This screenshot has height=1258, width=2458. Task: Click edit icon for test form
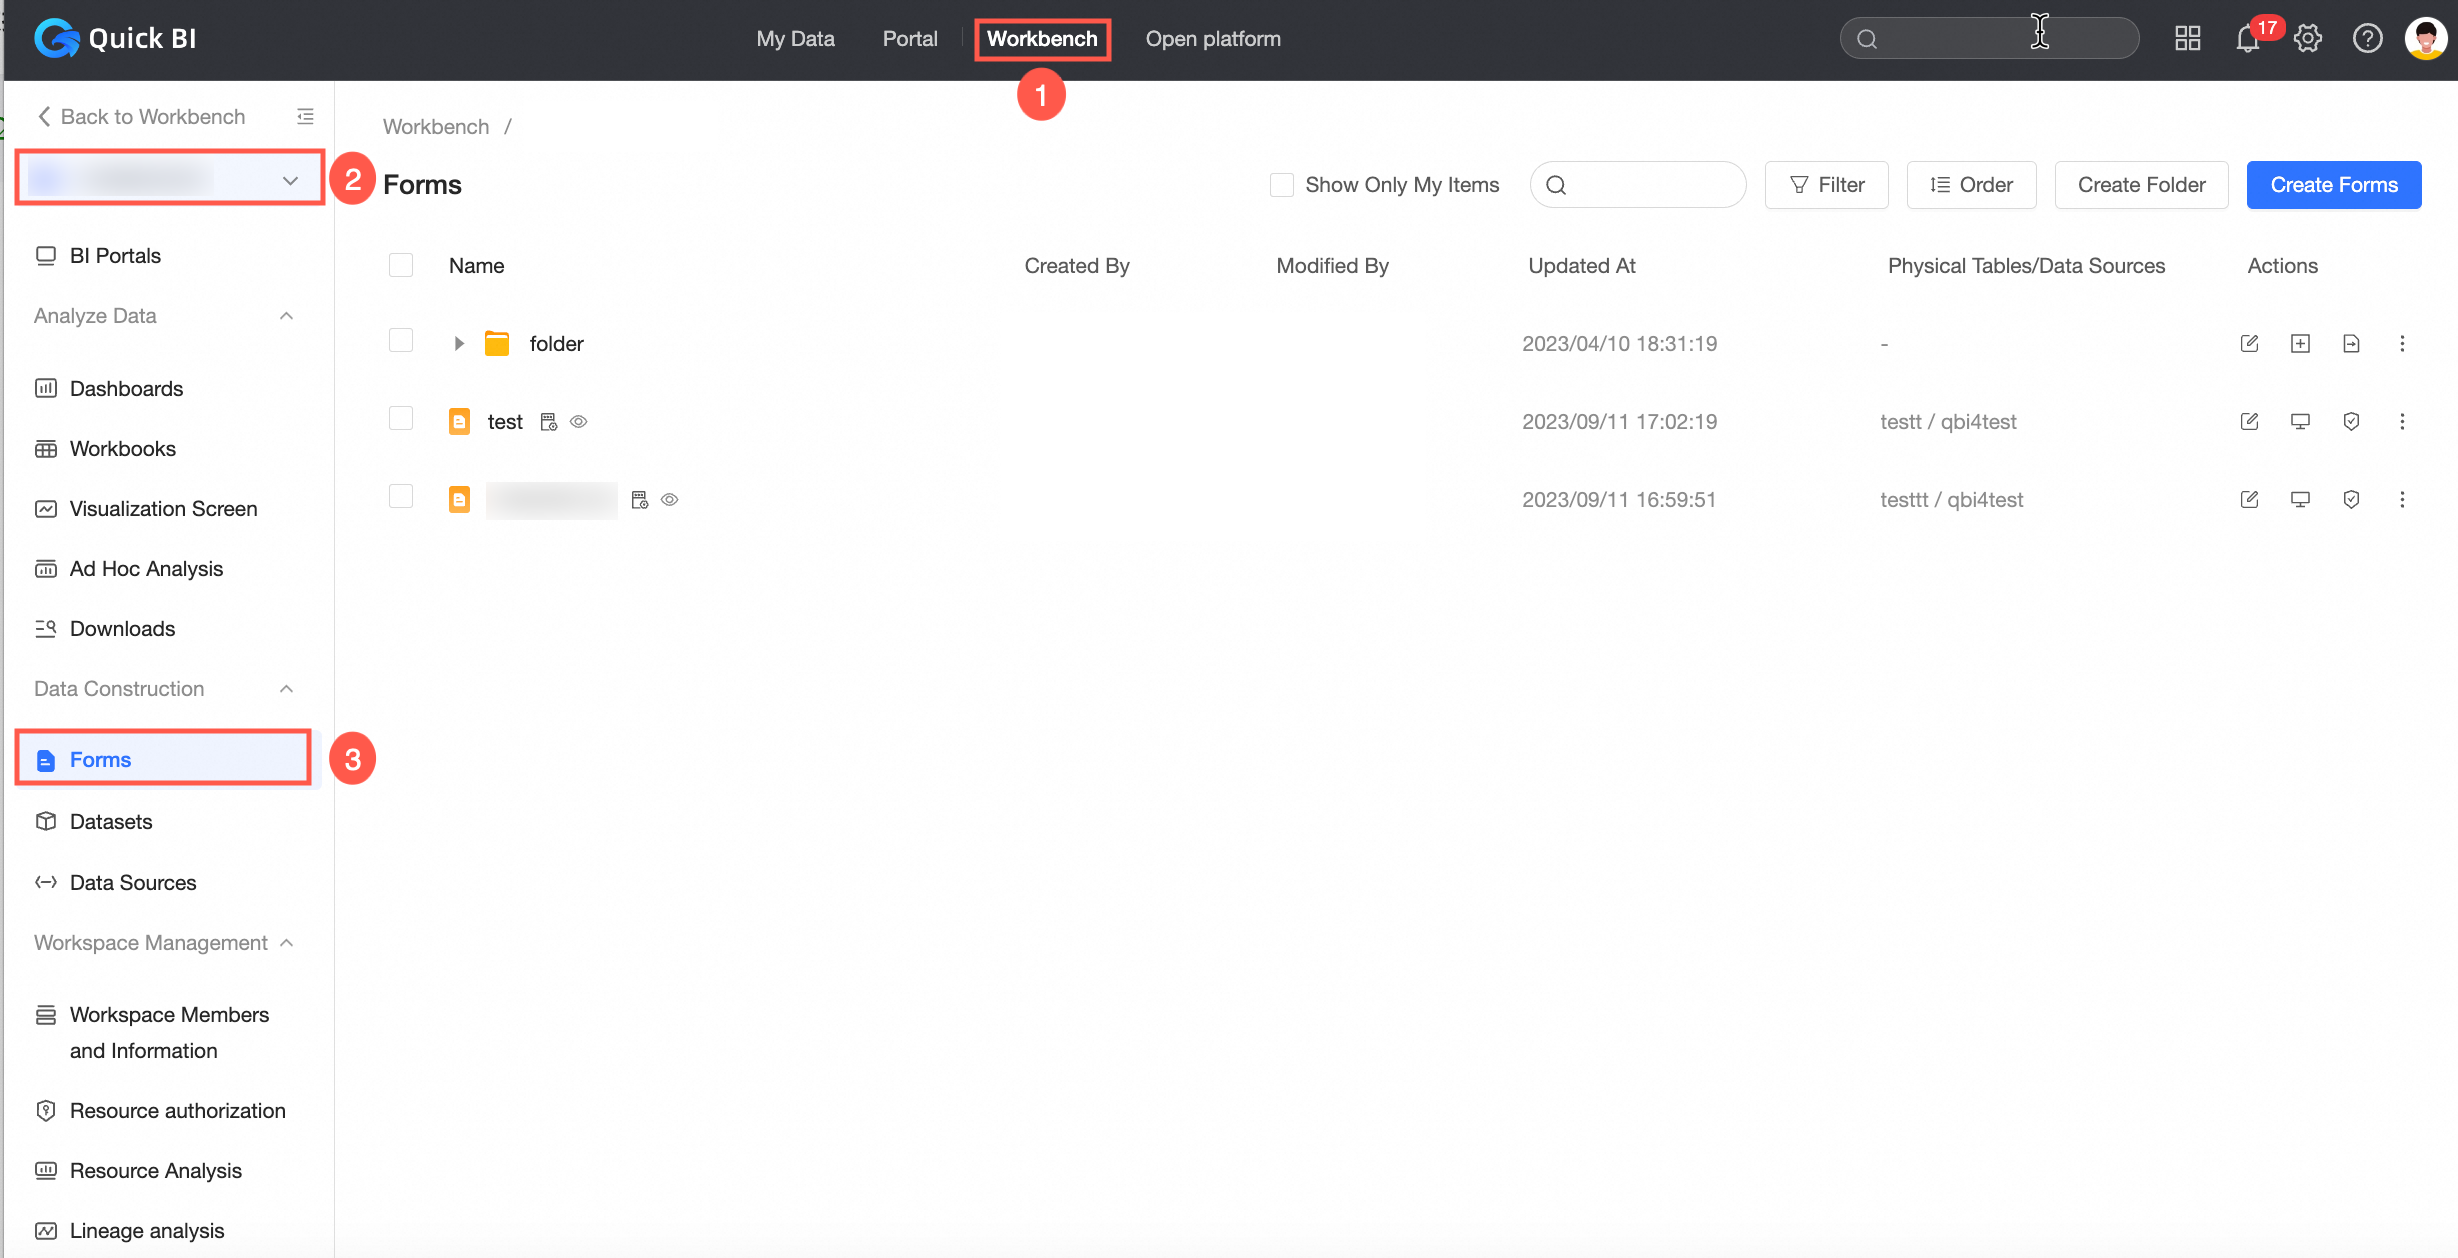[x=2249, y=421]
